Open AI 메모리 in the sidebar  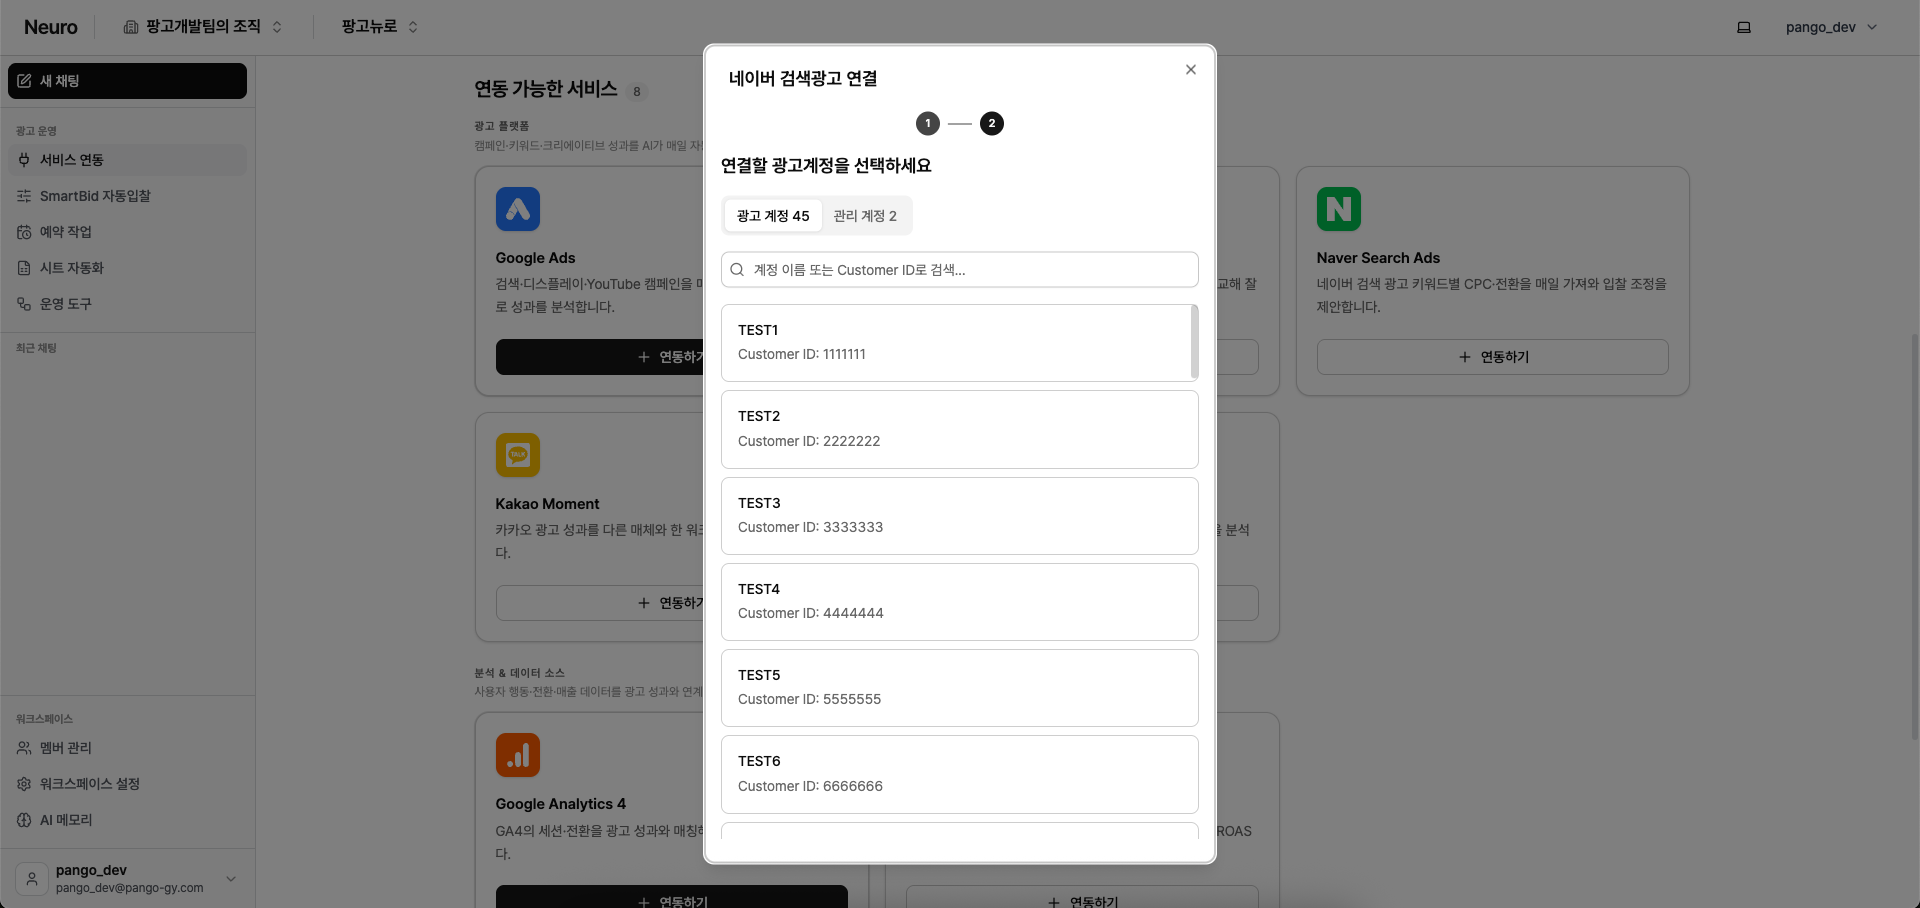(127, 820)
